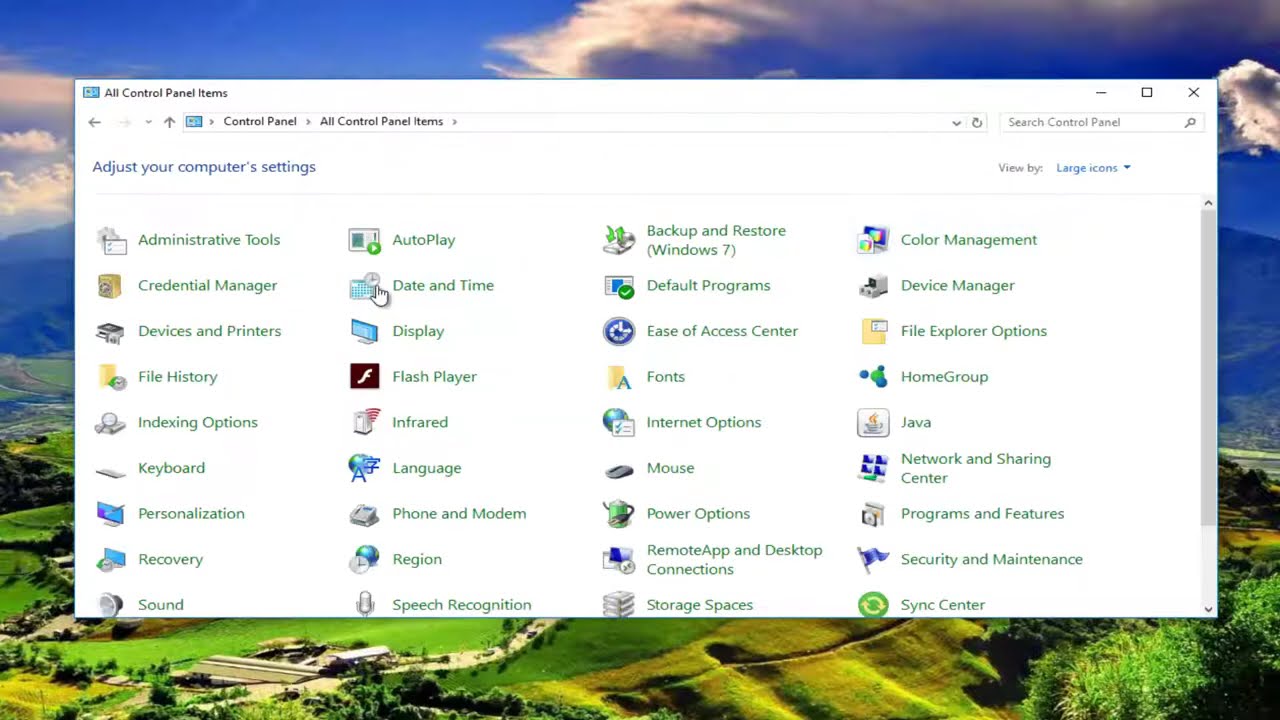Image resolution: width=1280 pixels, height=720 pixels.
Task: Open the Network and Sharing Center icon
Action: click(873, 468)
